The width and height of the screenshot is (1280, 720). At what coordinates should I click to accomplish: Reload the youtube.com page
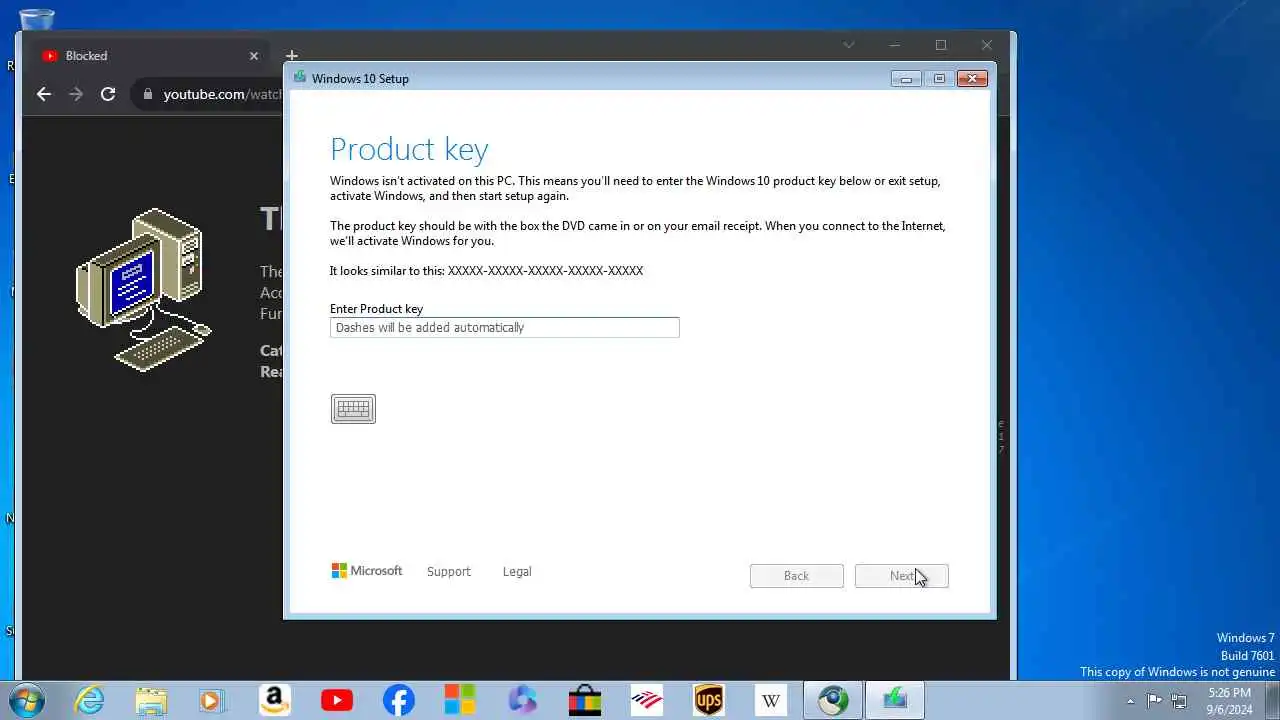108,94
